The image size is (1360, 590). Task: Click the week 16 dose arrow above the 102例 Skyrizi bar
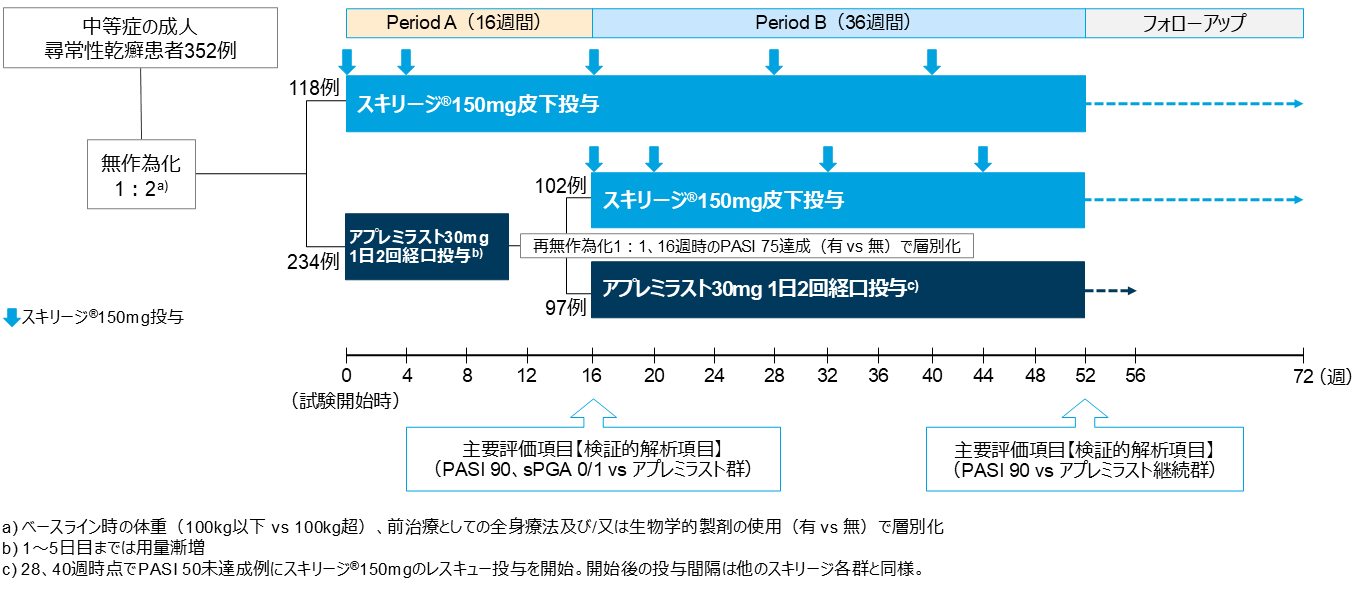click(593, 158)
